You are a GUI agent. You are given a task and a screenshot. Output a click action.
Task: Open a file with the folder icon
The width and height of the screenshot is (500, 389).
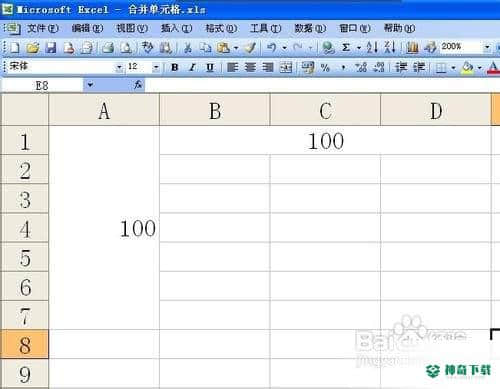[x=33, y=48]
